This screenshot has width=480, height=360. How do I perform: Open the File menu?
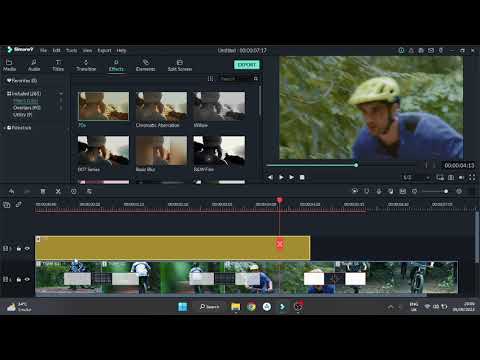click(x=43, y=50)
